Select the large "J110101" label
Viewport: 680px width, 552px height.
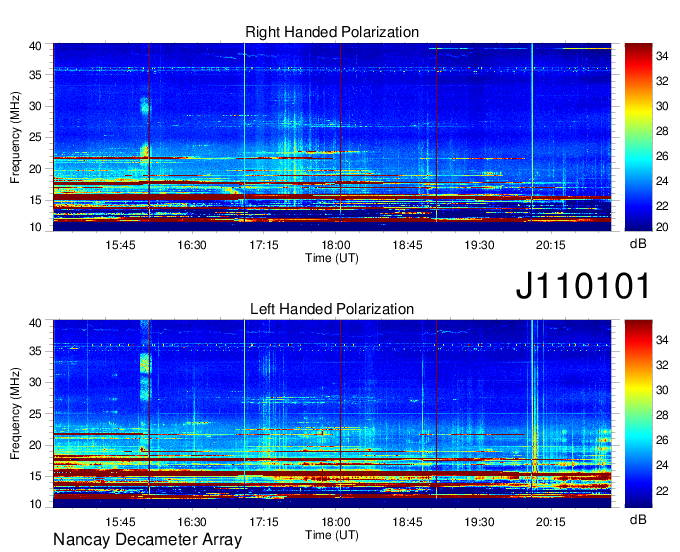point(583,286)
